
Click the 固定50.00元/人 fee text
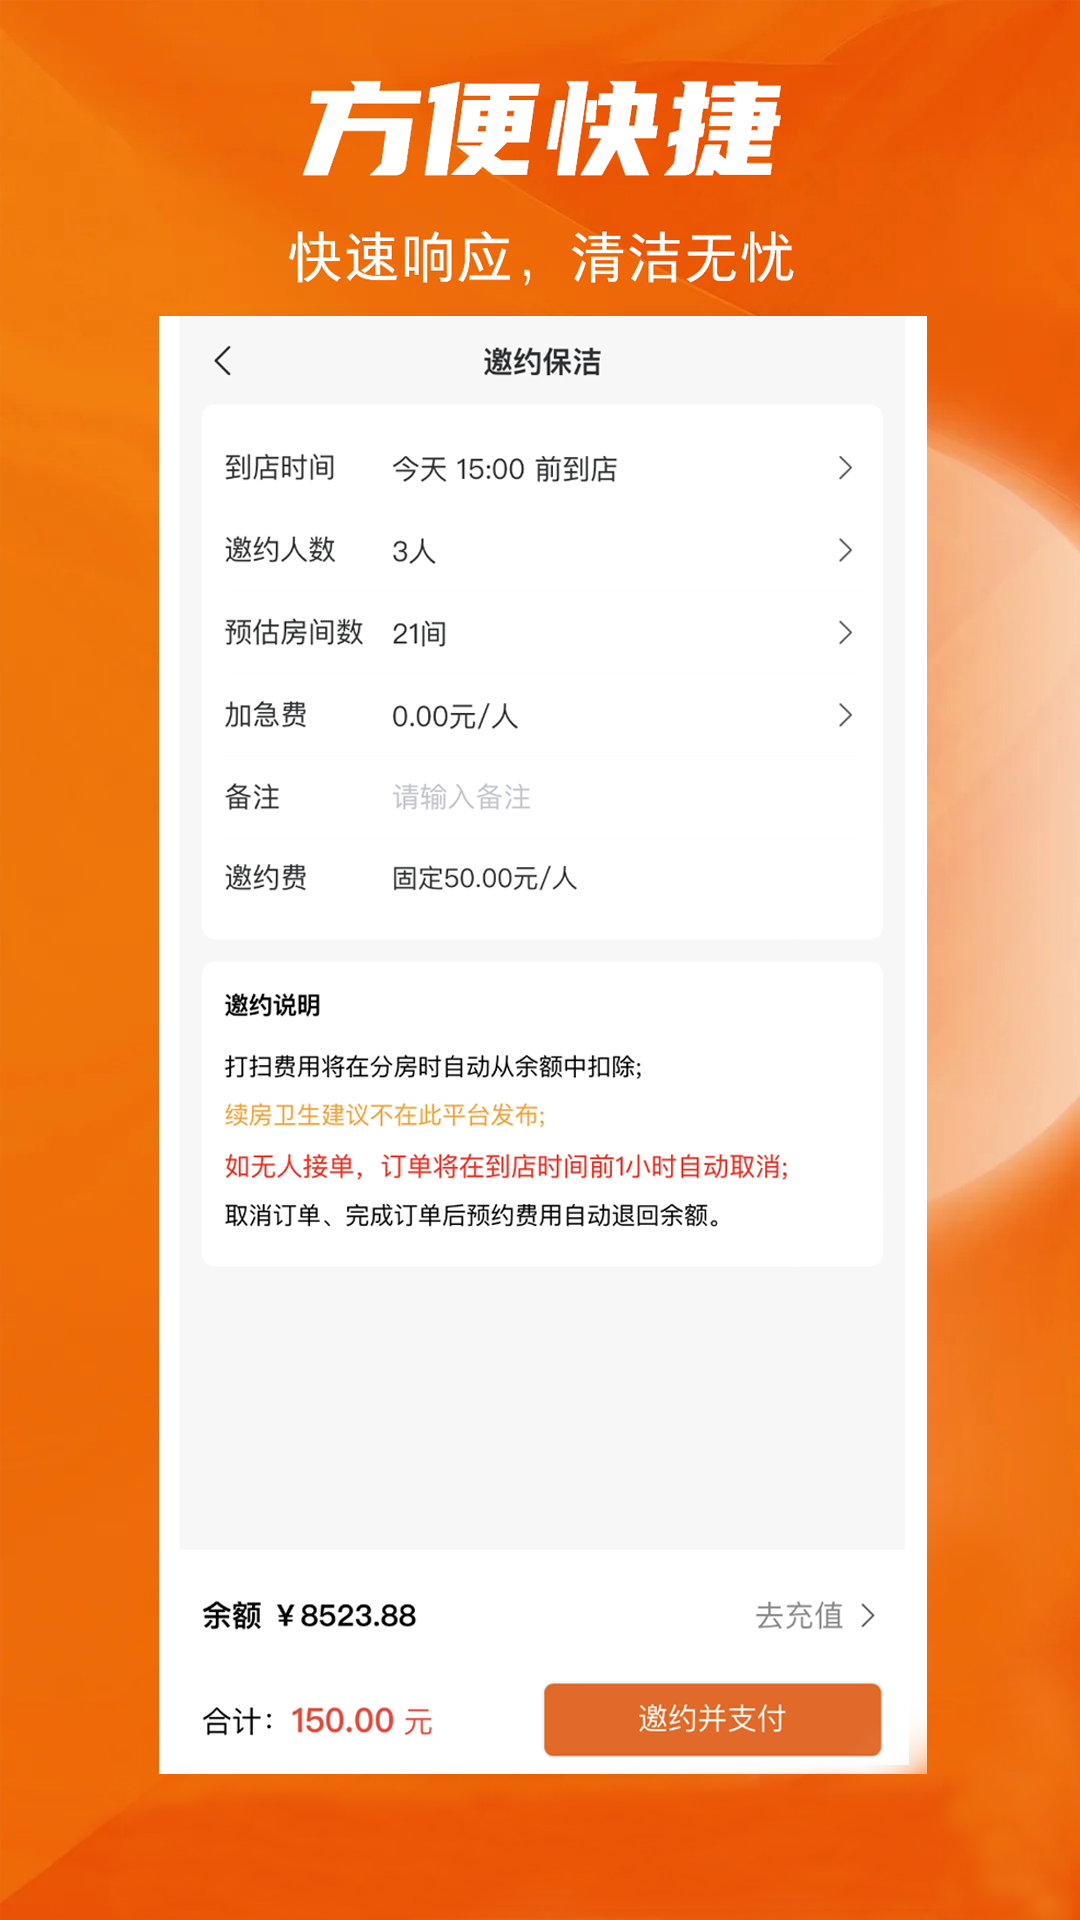point(485,878)
